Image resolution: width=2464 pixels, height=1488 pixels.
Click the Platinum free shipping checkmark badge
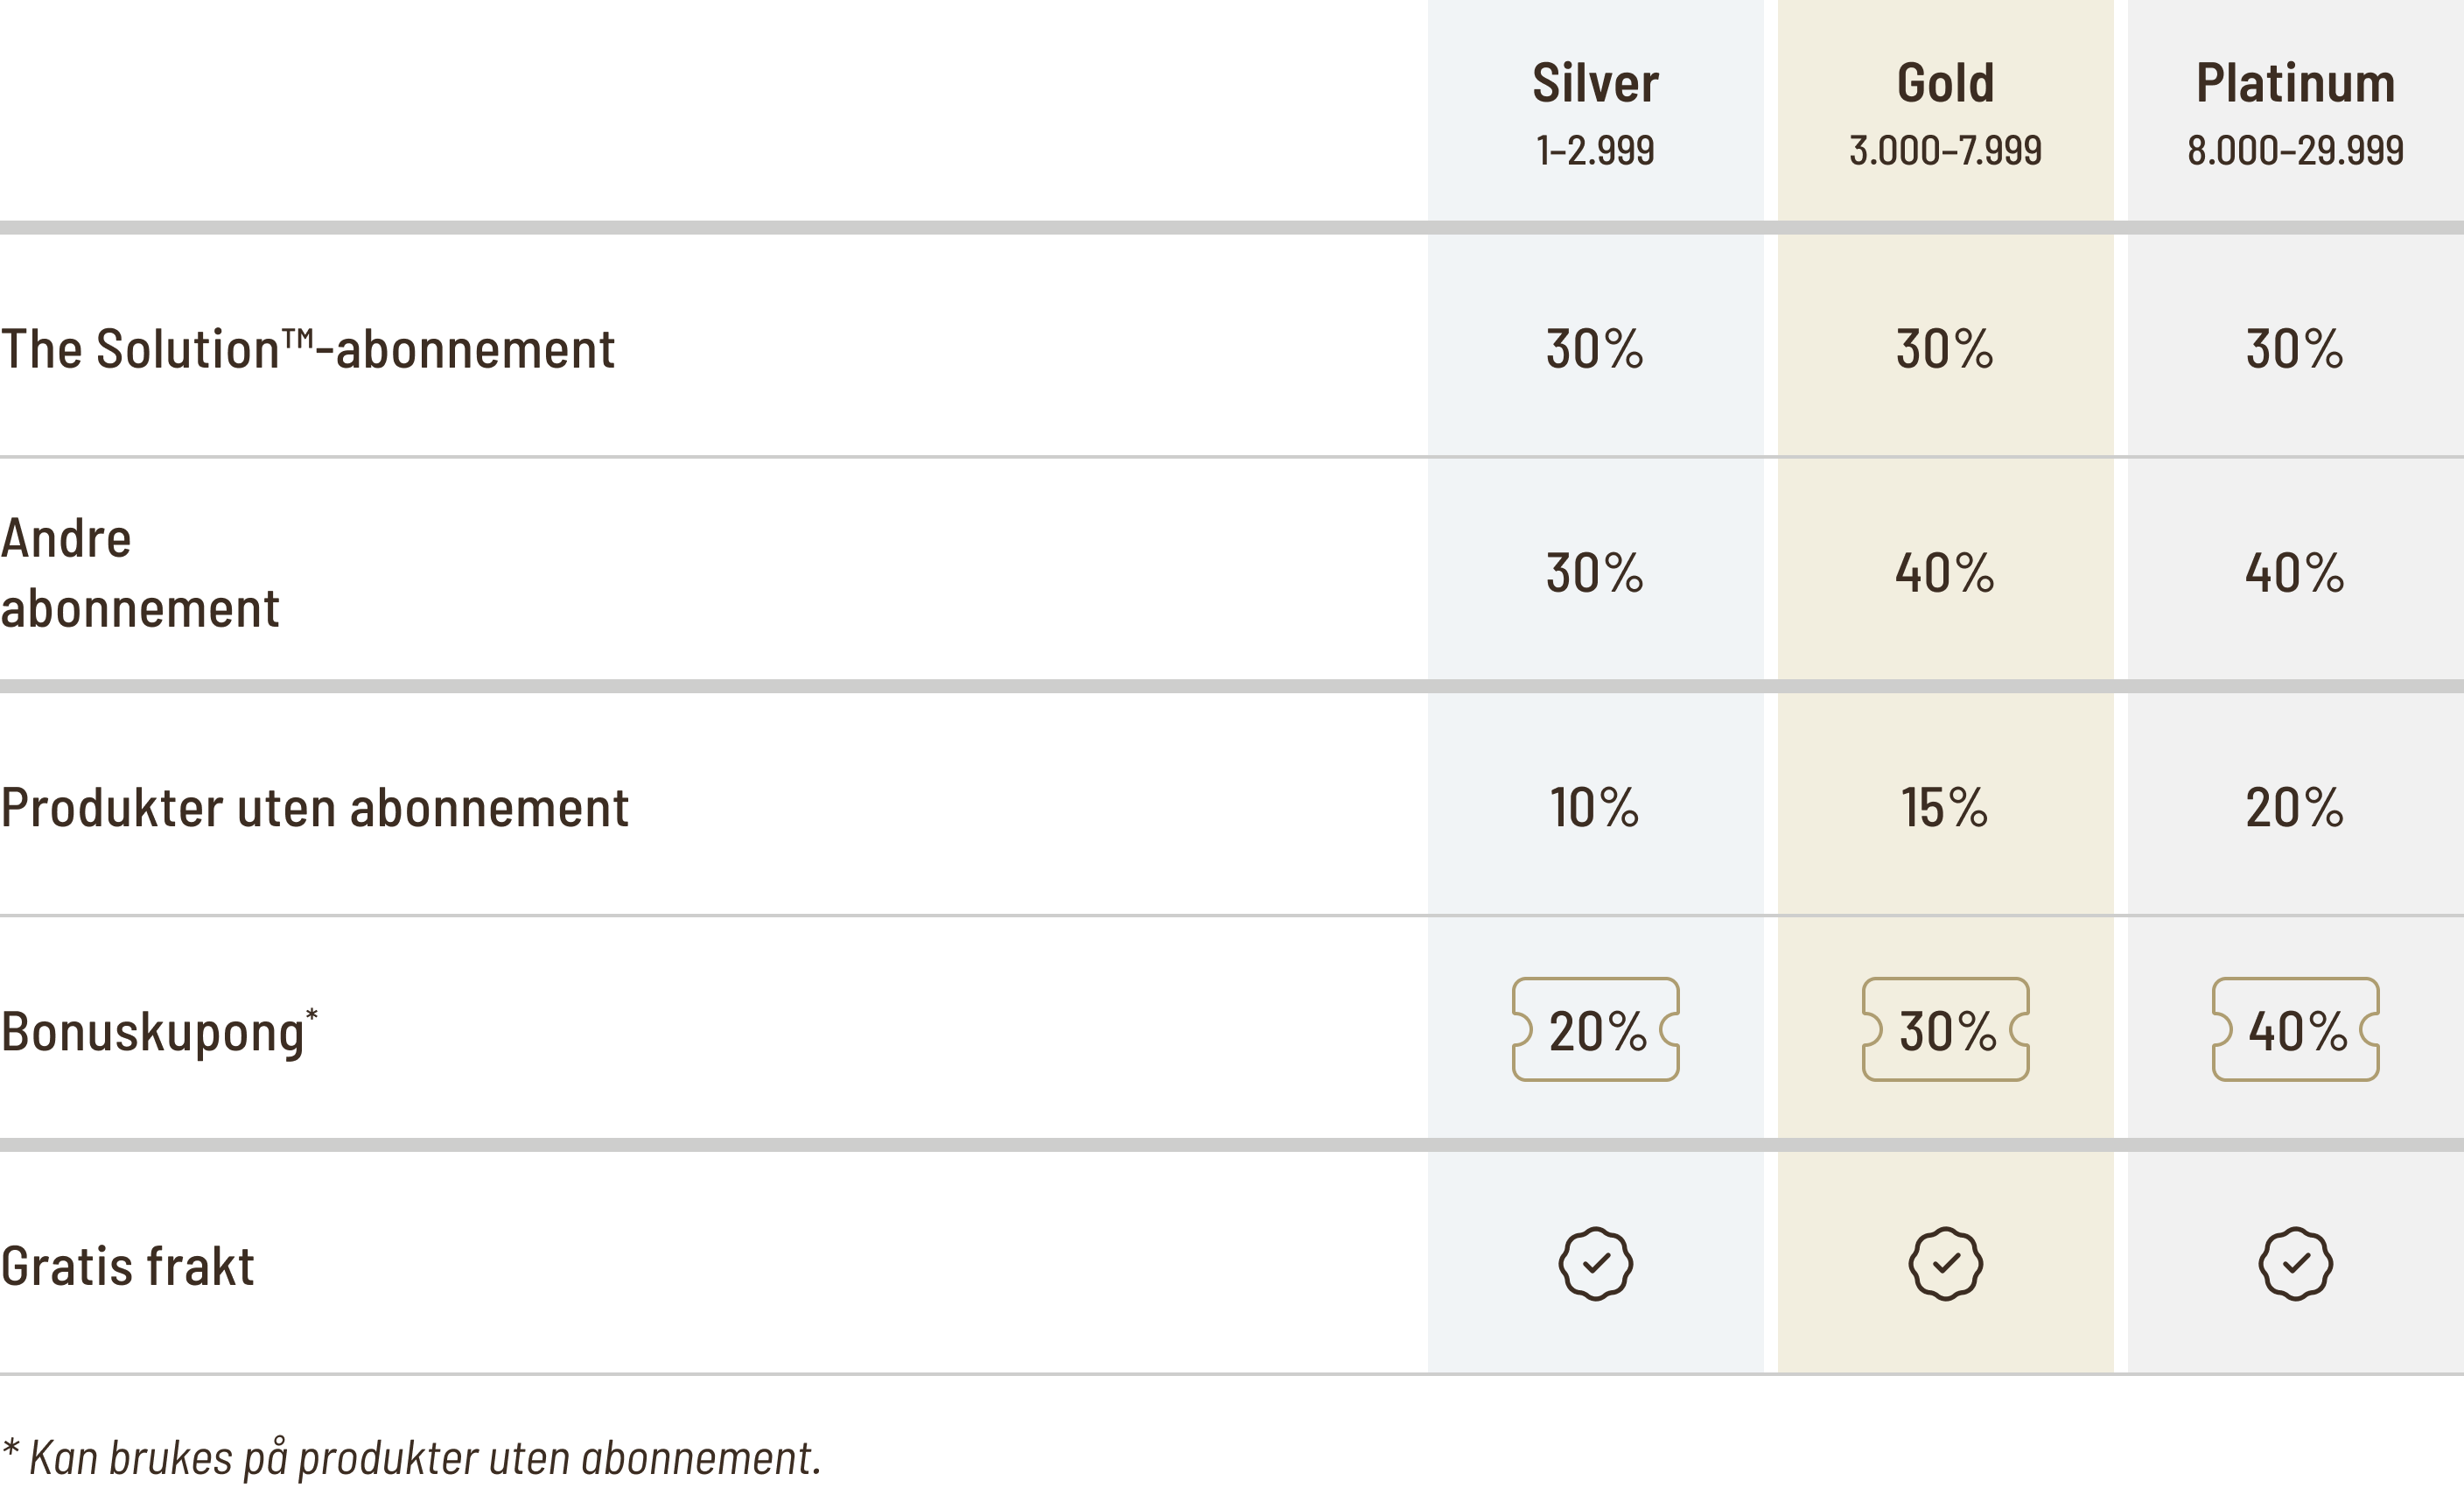pos(2295,1264)
